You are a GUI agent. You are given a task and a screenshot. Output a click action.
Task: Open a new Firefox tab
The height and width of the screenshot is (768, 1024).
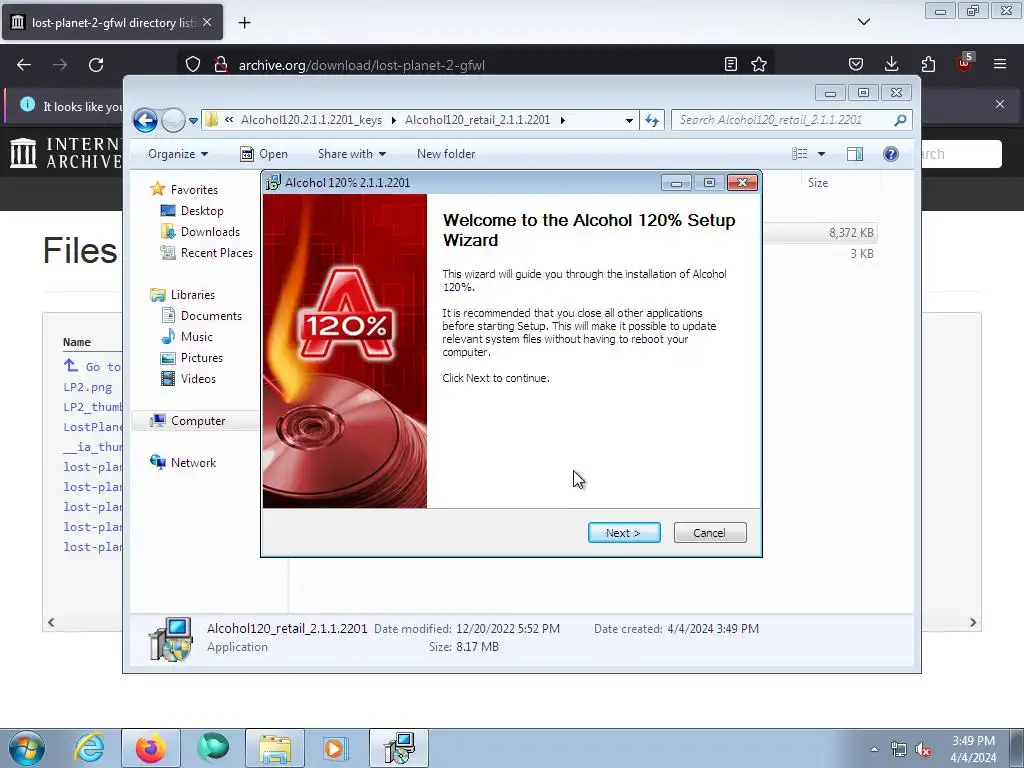tap(244, 23)
